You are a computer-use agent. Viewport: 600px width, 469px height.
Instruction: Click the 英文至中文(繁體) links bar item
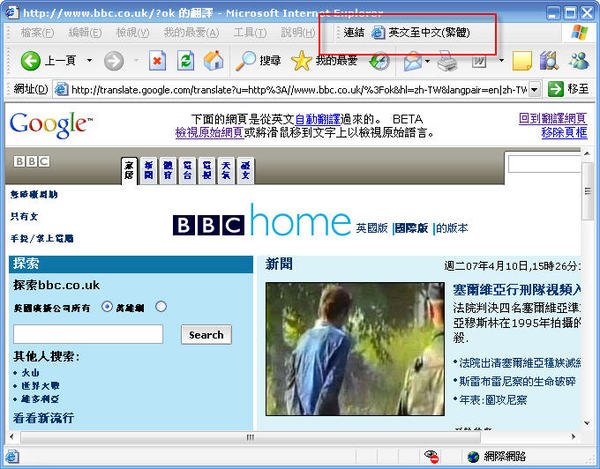421,33
